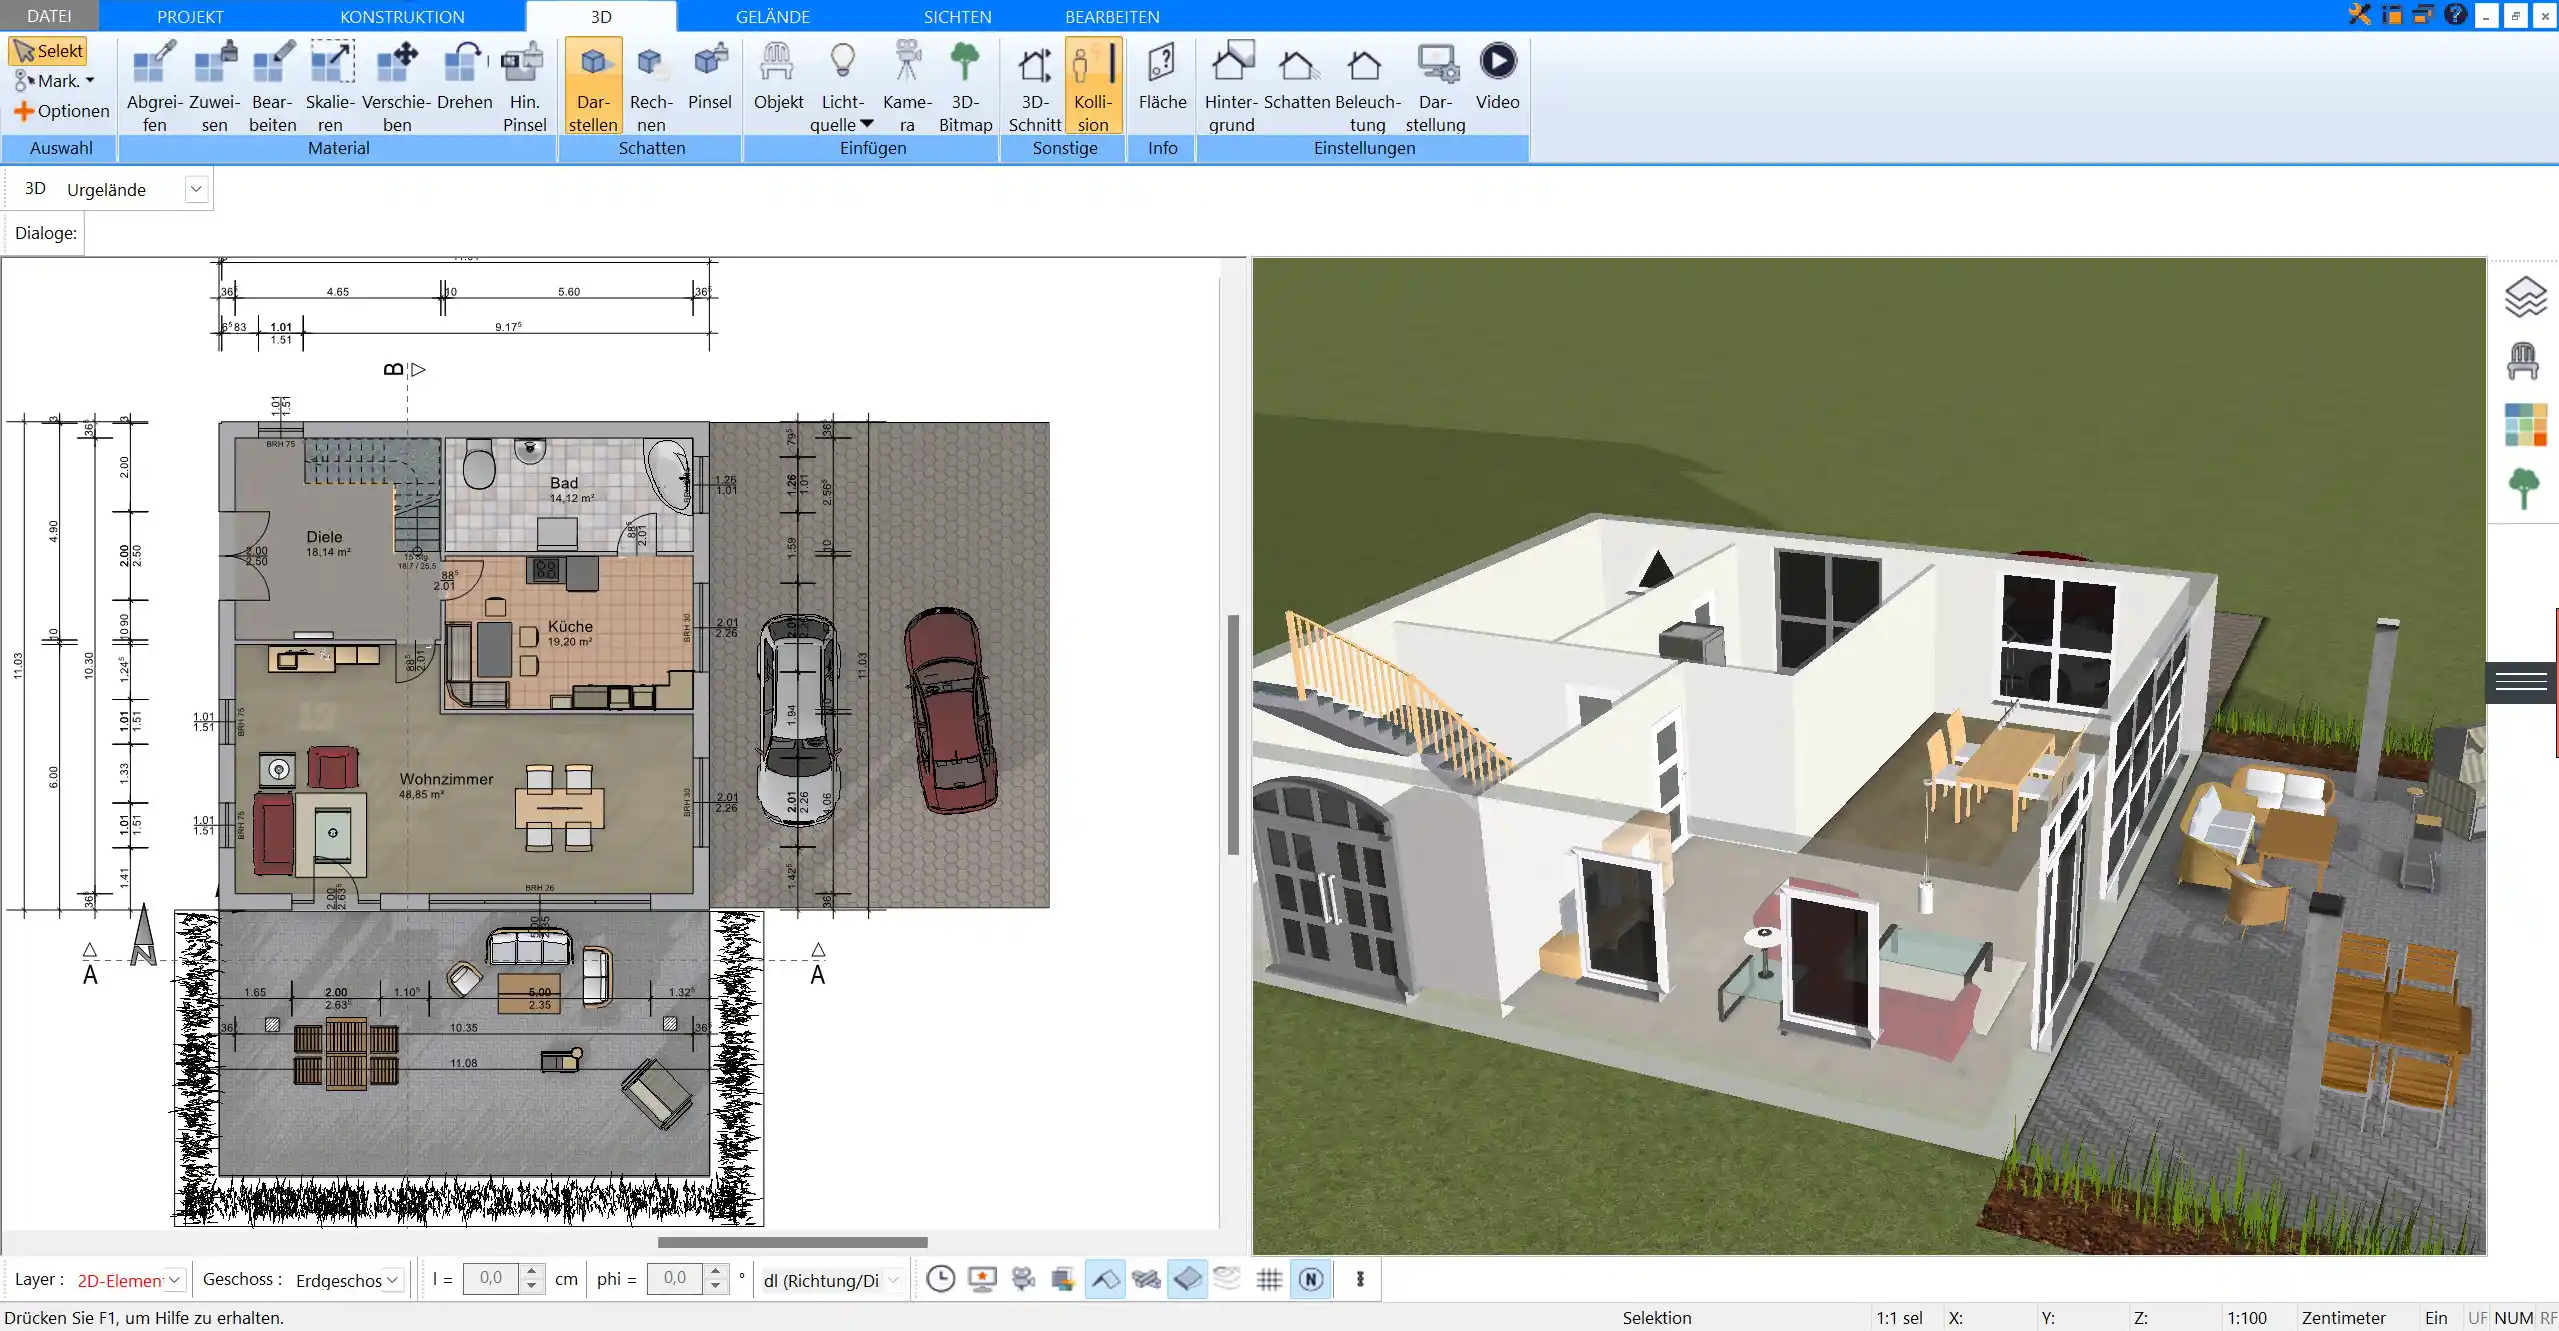Insert a 3D-Bitmap tree icon
This screenshot has width=2559, height=1331.
tap(965, 86)
